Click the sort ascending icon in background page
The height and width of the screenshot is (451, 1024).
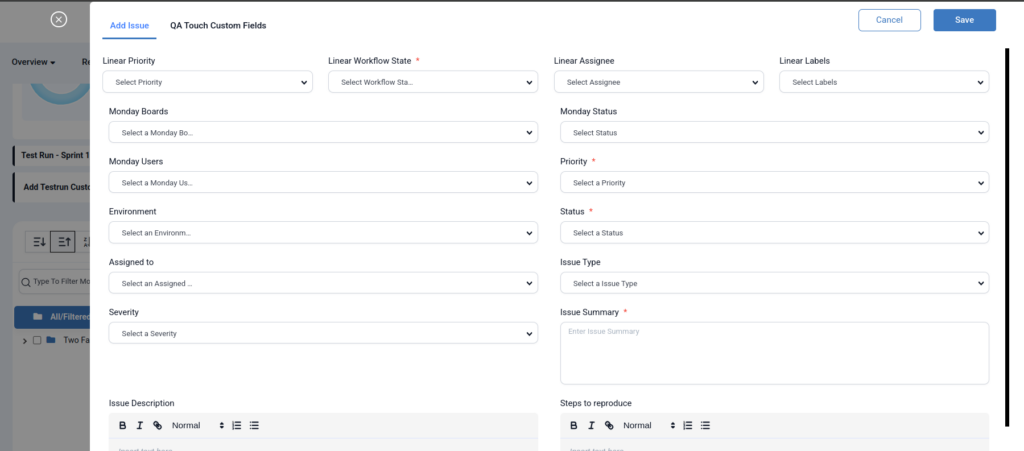[63, 241]
